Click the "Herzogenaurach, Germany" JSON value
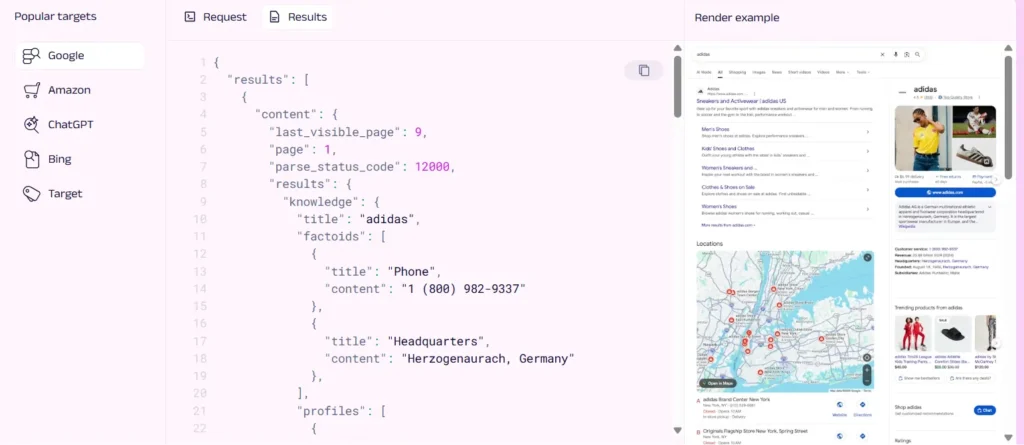The height and width of the screenshot is (445, 1024). 487,359
